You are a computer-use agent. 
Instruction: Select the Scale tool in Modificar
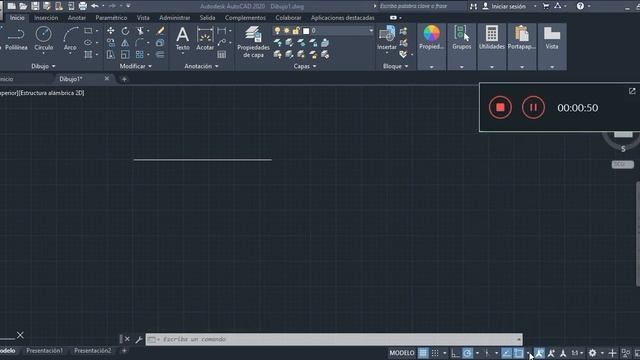[x=125, y=54]
